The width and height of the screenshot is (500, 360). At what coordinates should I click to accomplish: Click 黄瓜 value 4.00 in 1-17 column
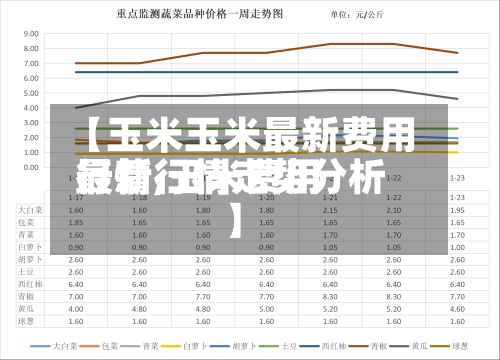pos(76,309)
